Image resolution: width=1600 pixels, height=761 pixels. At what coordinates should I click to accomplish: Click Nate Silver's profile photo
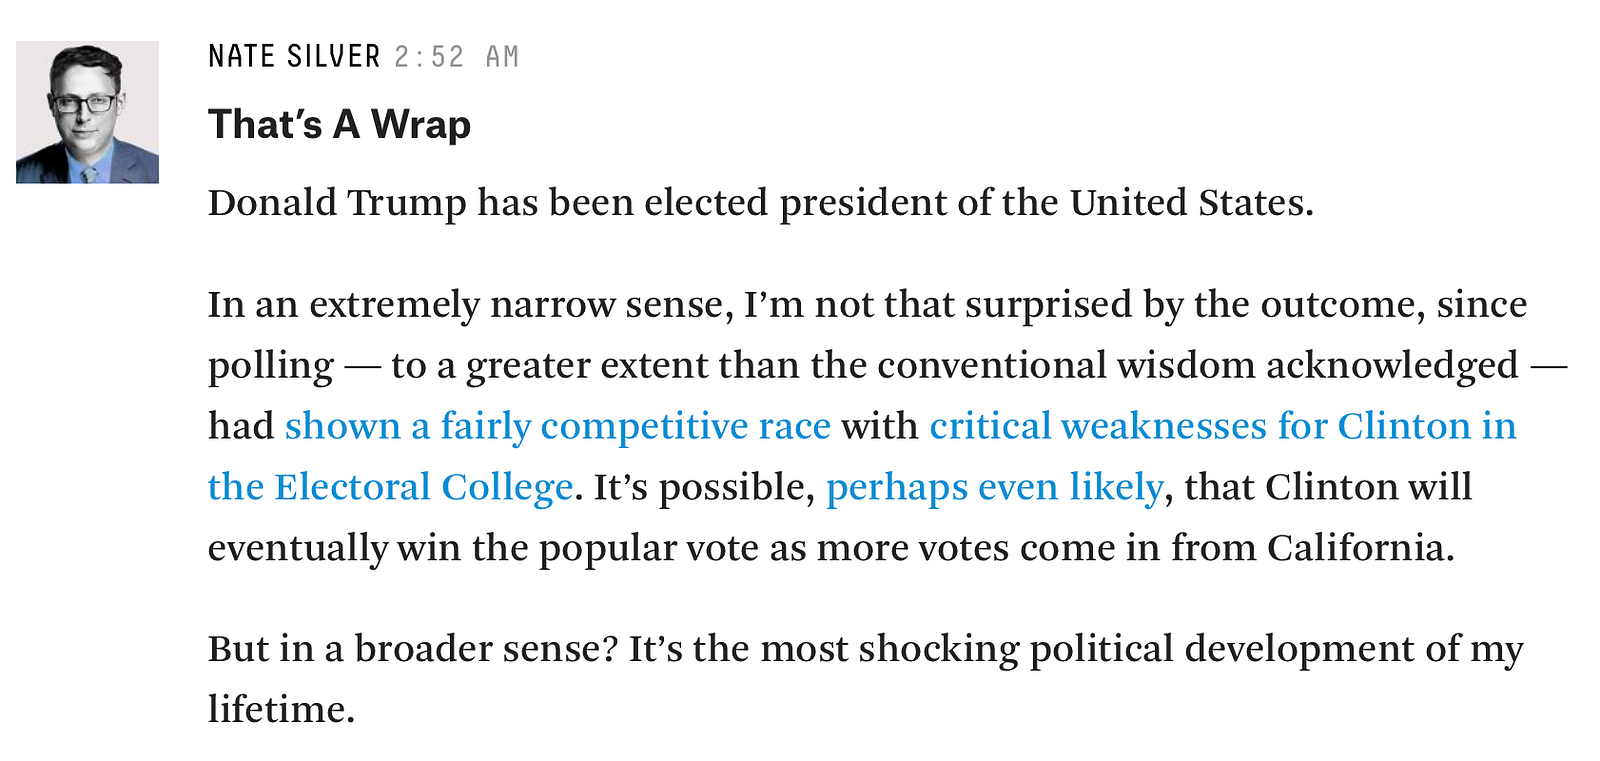[x=87, y=112]
